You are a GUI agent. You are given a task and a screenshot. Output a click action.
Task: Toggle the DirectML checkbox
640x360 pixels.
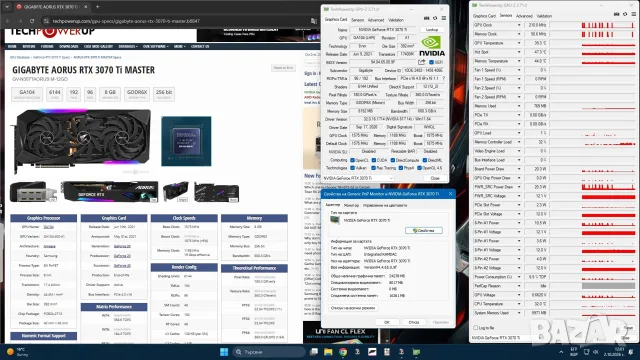pyautogui.click(x=424, y=160)
